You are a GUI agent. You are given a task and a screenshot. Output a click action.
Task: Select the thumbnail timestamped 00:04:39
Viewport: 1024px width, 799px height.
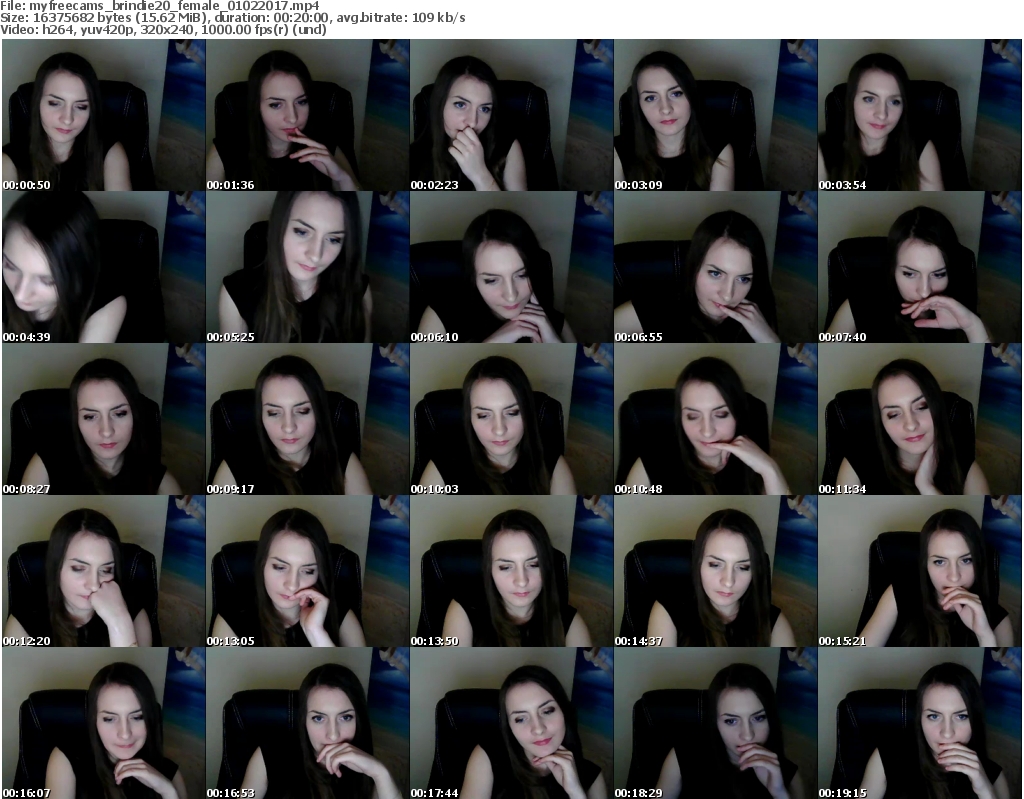point(103,267)
